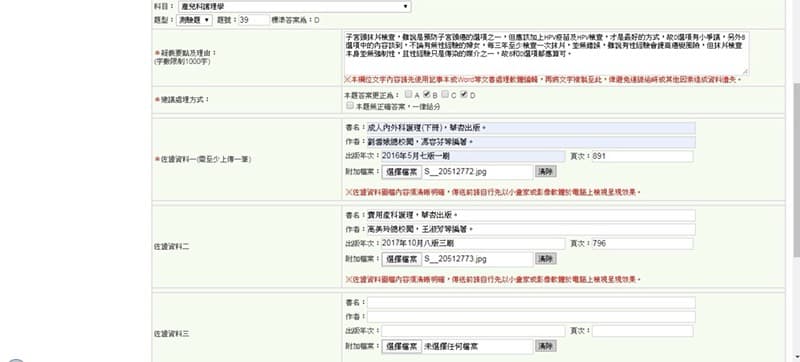Choose file button for S__20512773.jpg

(x=402, y=259)
